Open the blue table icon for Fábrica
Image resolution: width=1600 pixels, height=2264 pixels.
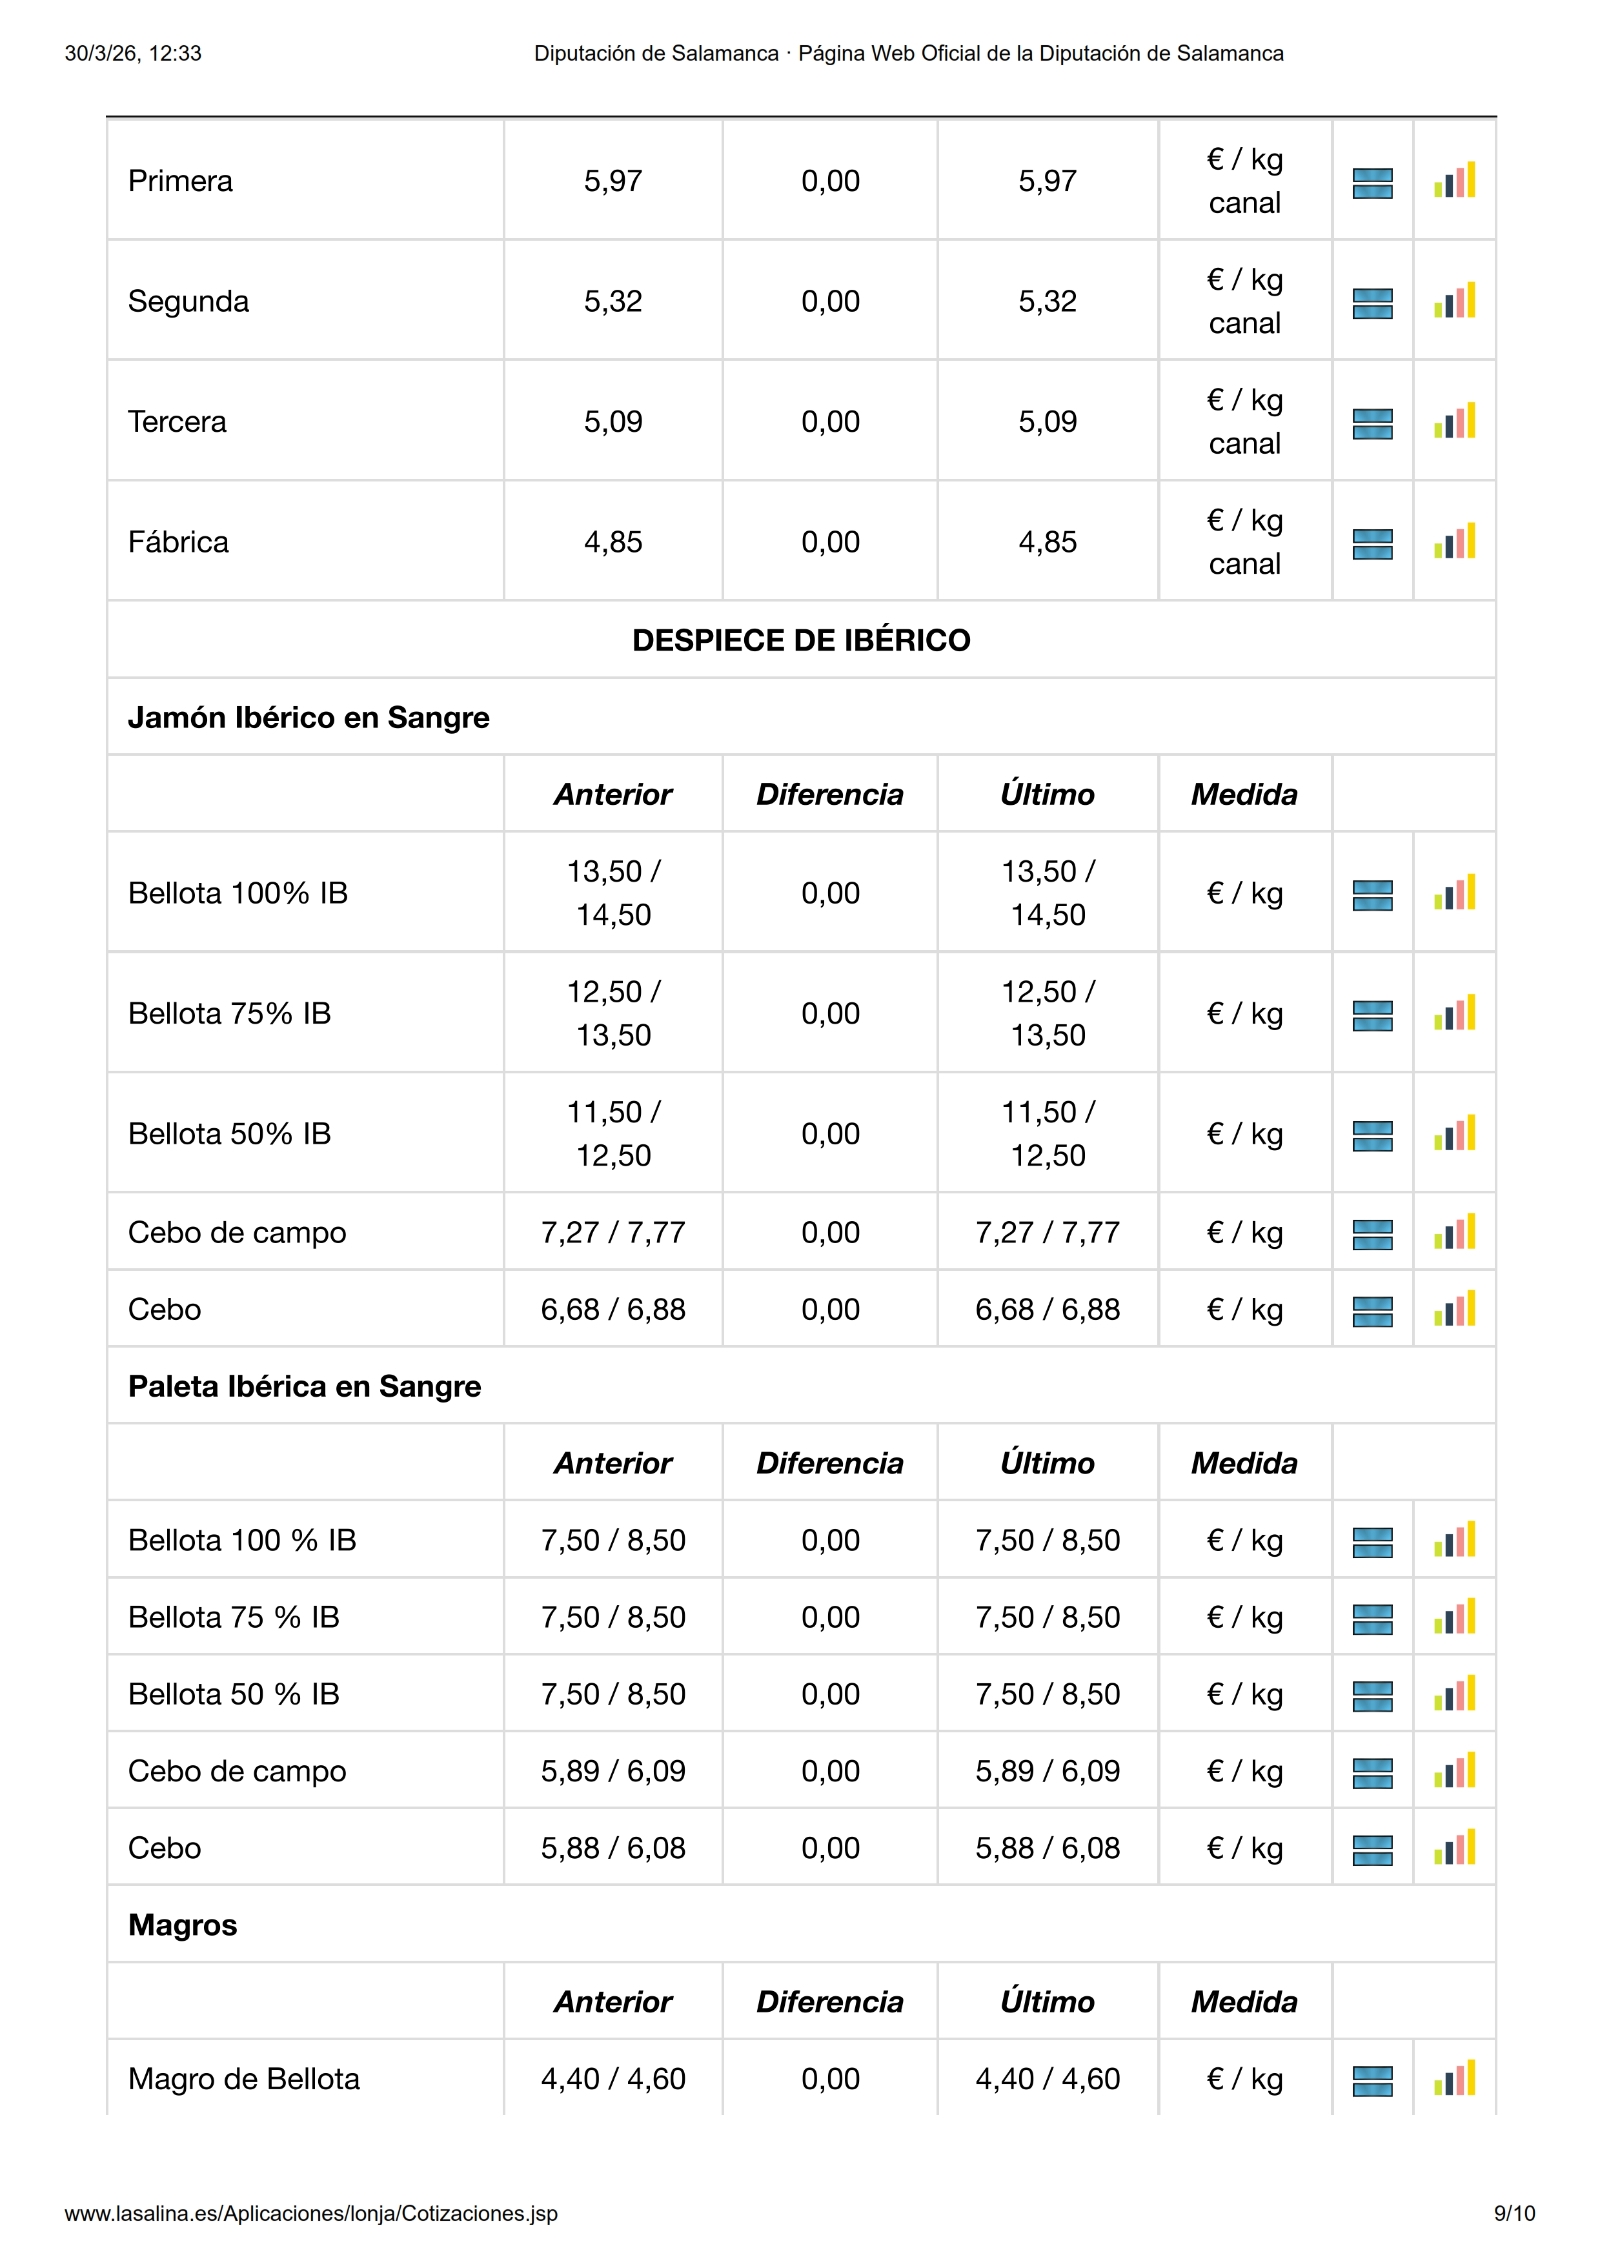[x=1372, y=544]
